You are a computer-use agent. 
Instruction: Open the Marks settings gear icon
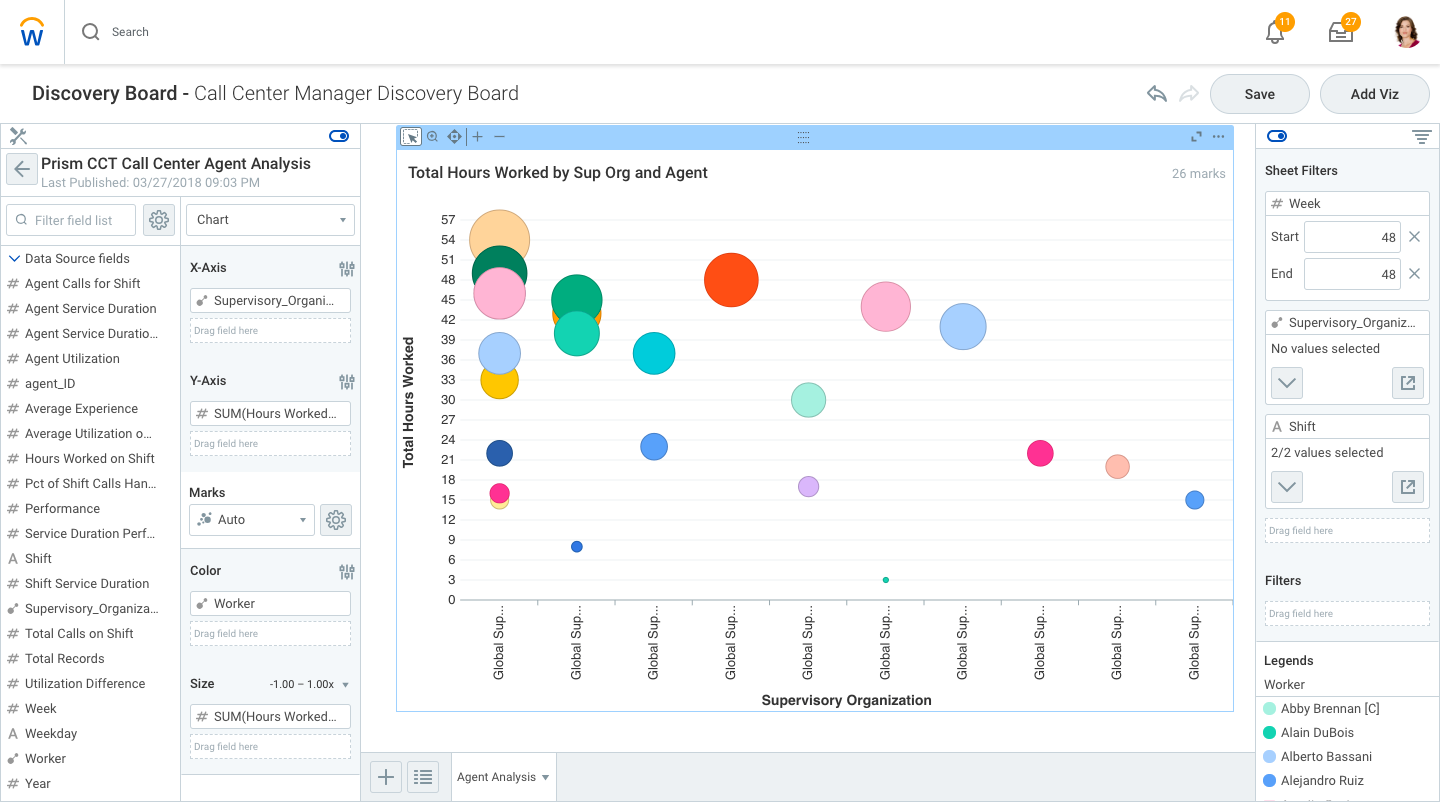coord(336,520)
